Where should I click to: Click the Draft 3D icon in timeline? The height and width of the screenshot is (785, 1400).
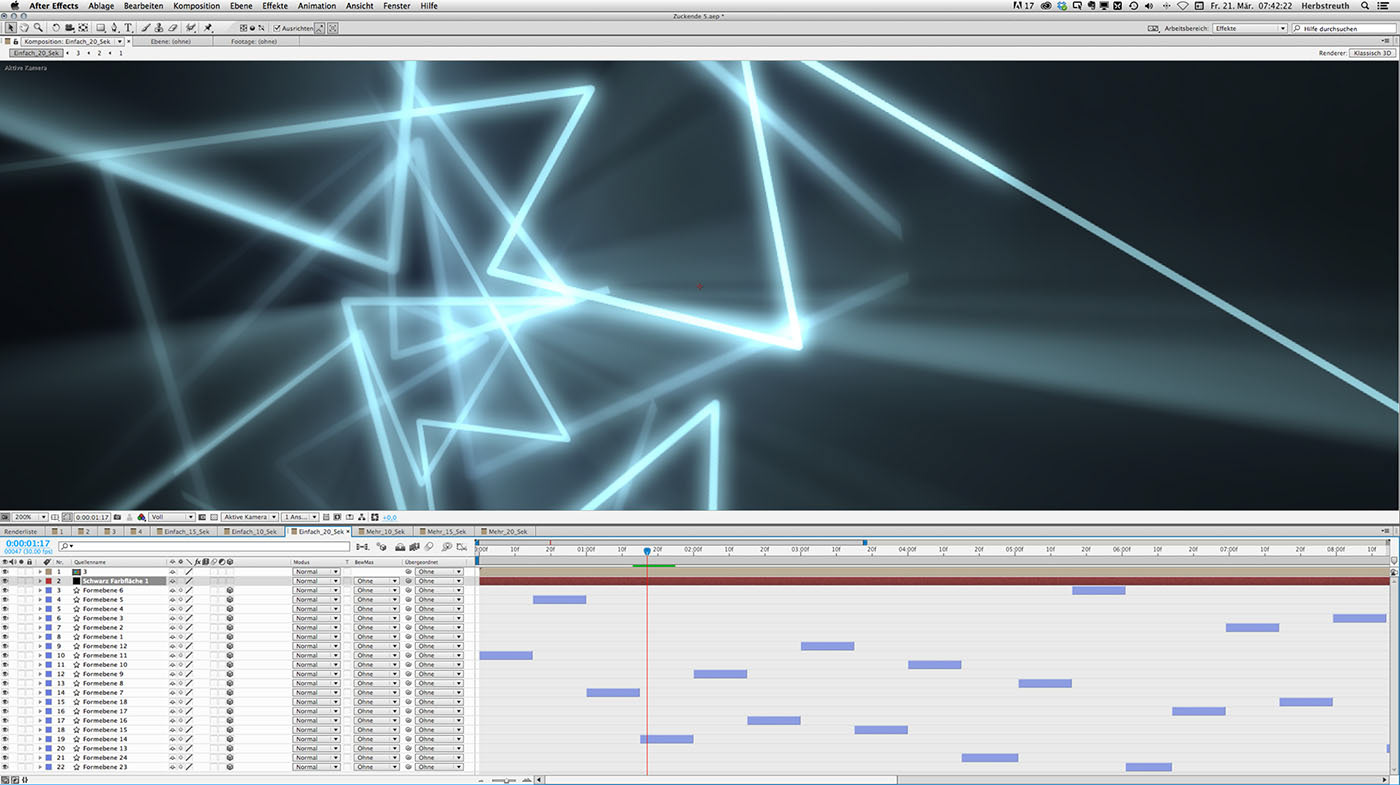coord(382,546)
